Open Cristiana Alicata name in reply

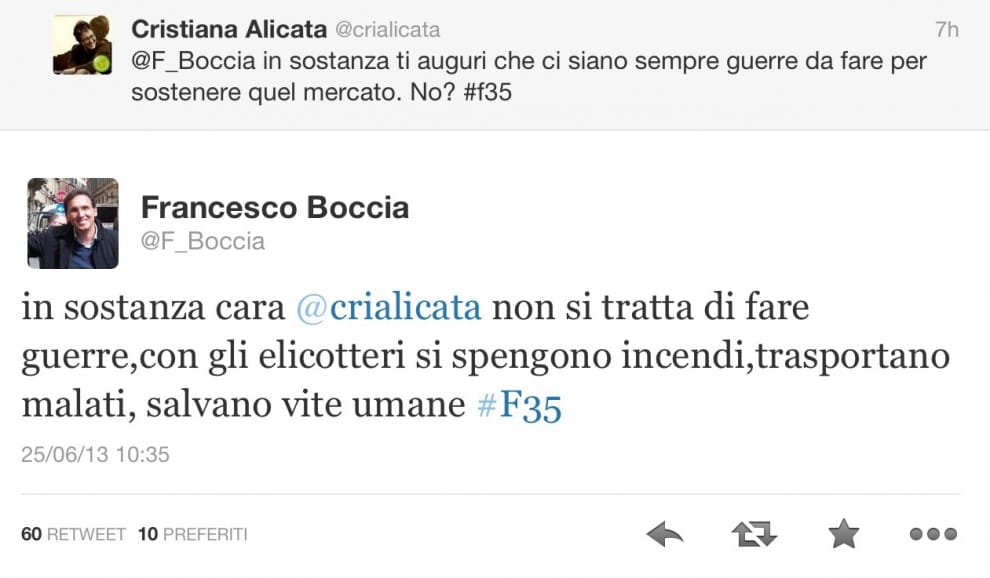(x=229, y=29)
